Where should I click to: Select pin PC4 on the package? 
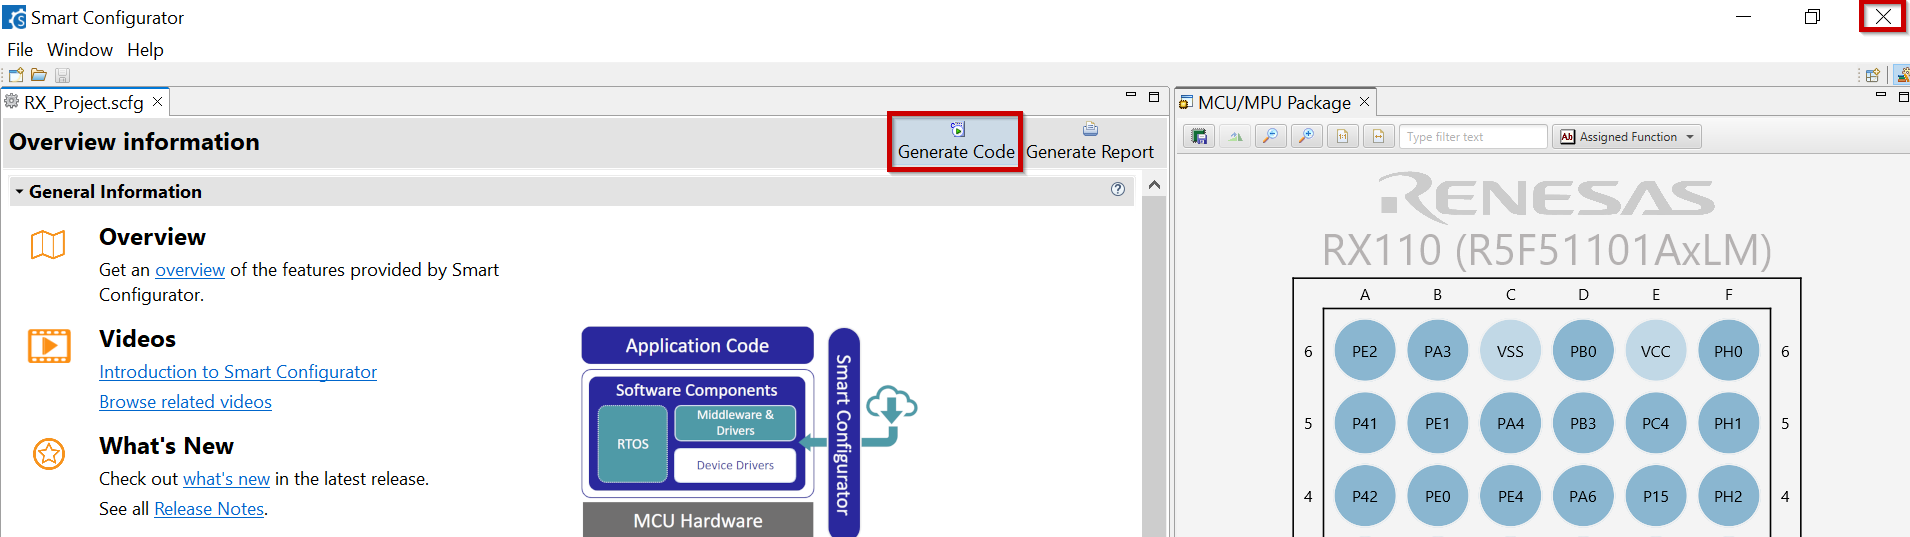coord(1656,423)
